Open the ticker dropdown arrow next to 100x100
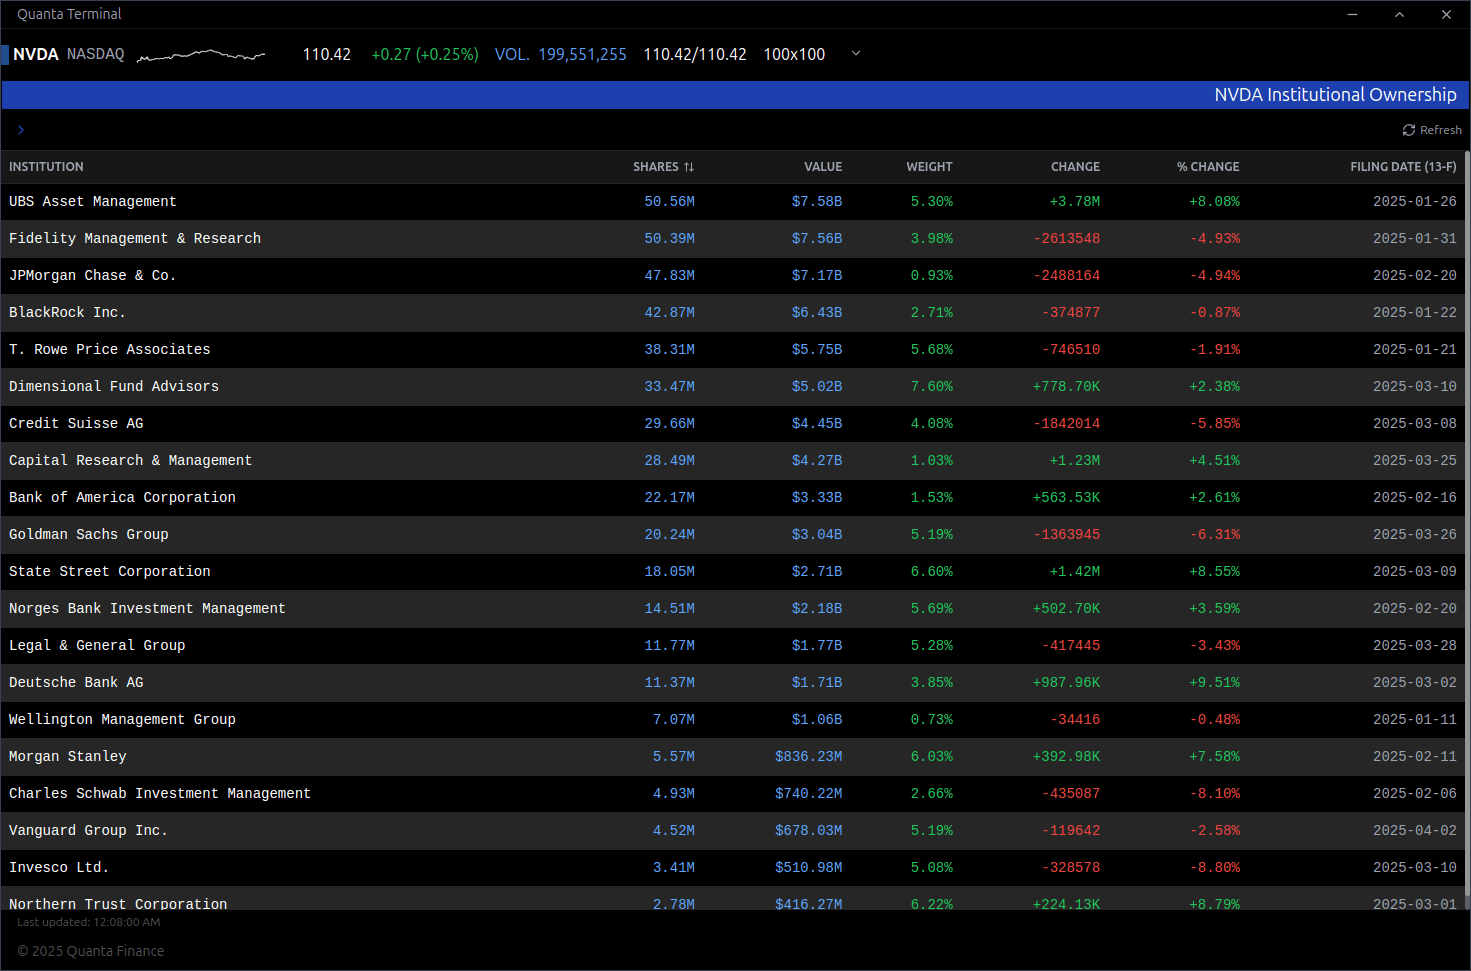The image size is (1471, 971). (855, 54)
